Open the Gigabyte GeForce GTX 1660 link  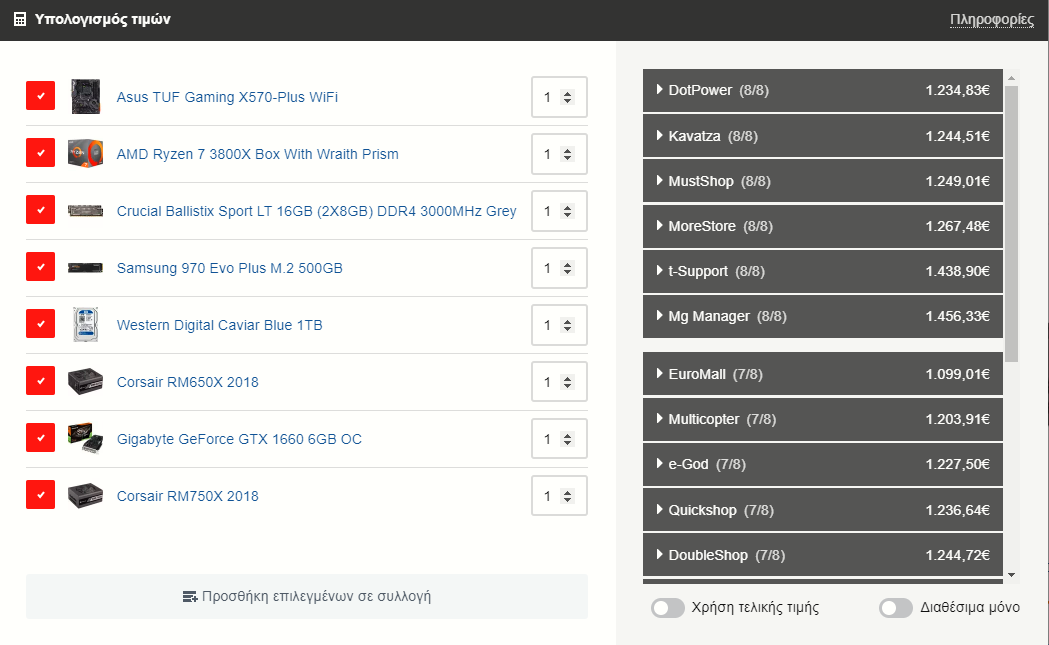(239, 439)
